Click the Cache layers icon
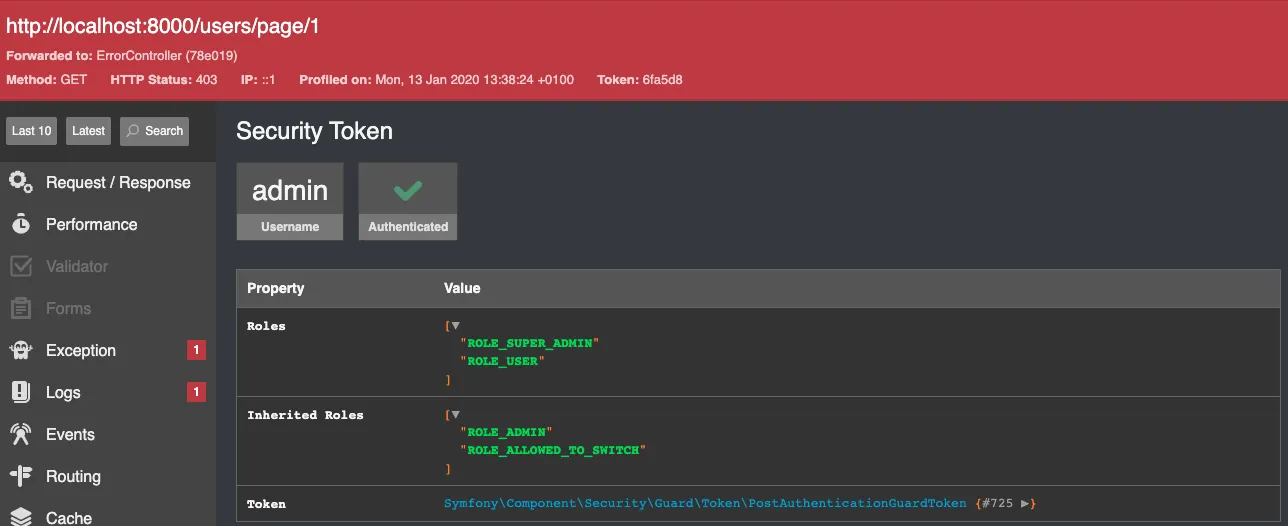 point(21,516)
